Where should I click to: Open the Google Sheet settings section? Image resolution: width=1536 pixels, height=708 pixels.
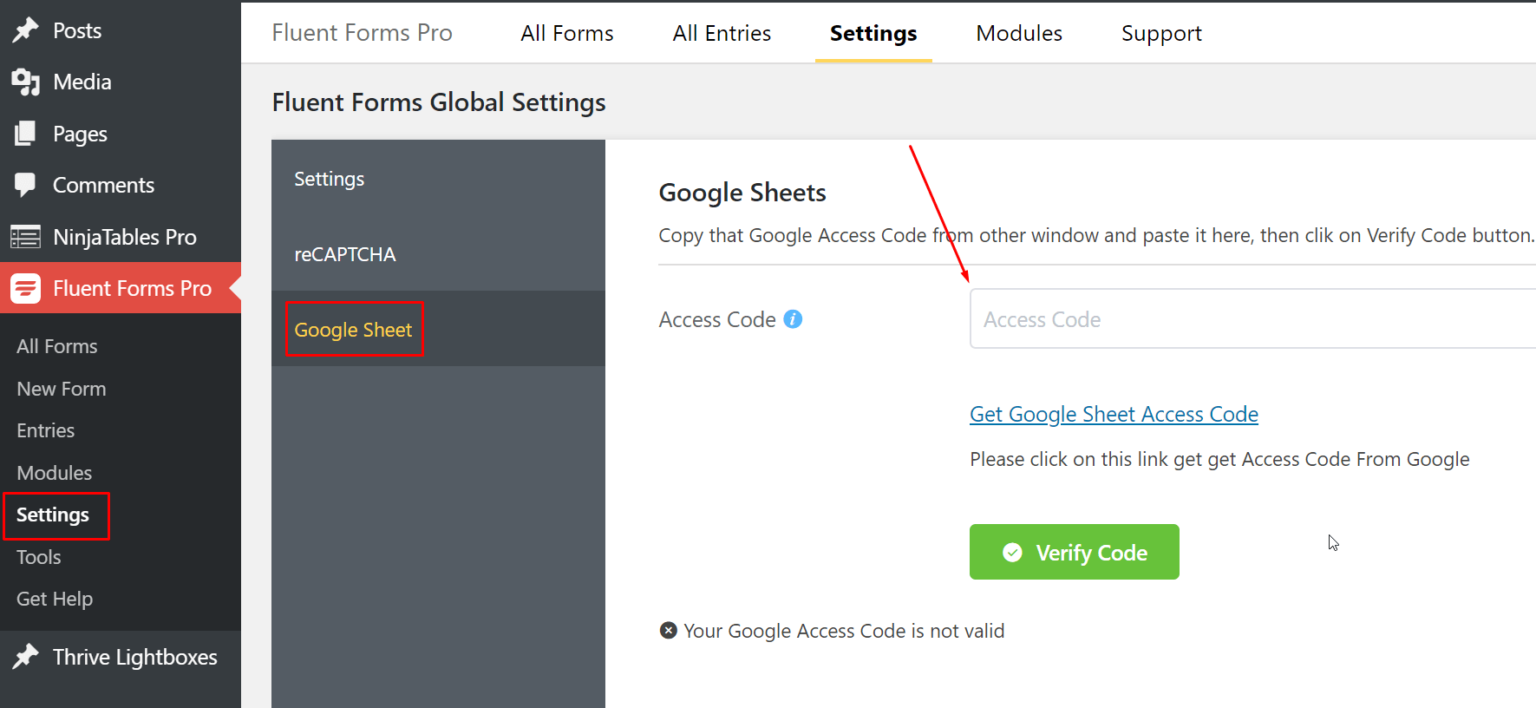(353, 329)
